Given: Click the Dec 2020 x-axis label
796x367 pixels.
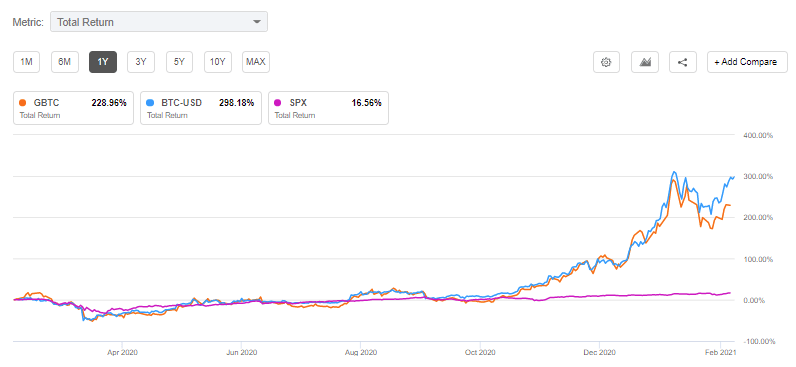Looking at the screenshot, I should [599, 352].
